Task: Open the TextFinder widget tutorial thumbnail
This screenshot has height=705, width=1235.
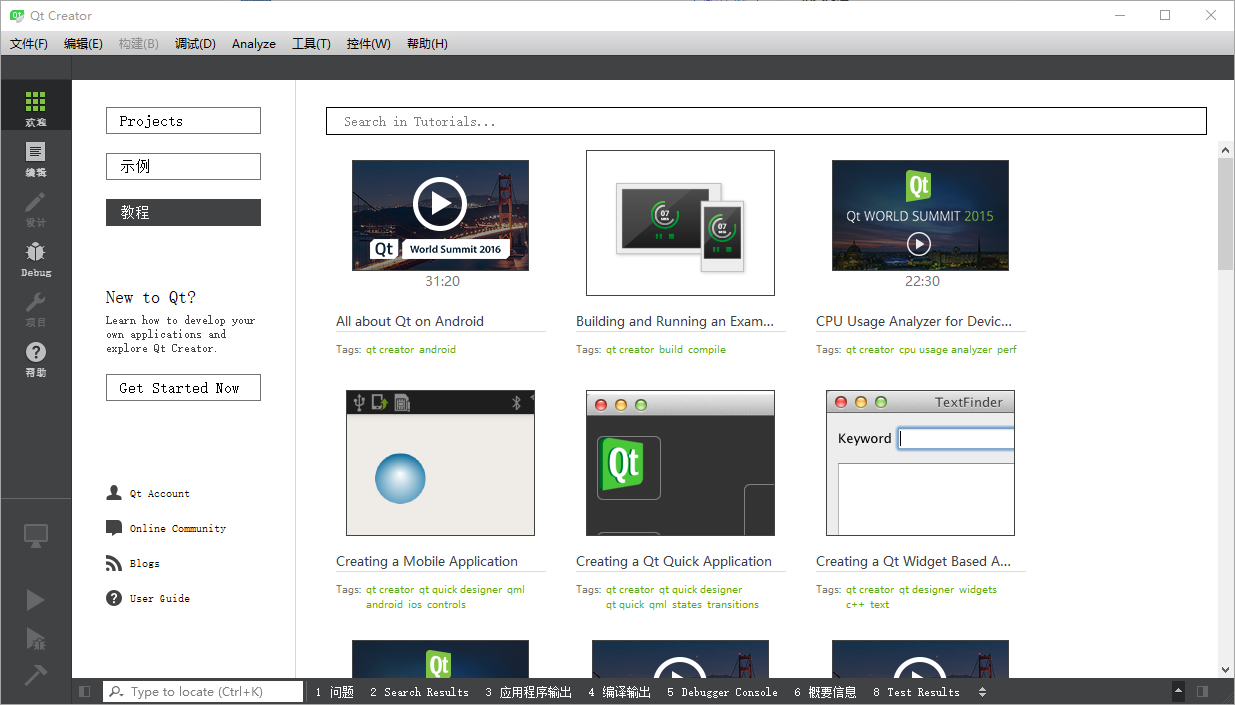Action: click(920, 463)
